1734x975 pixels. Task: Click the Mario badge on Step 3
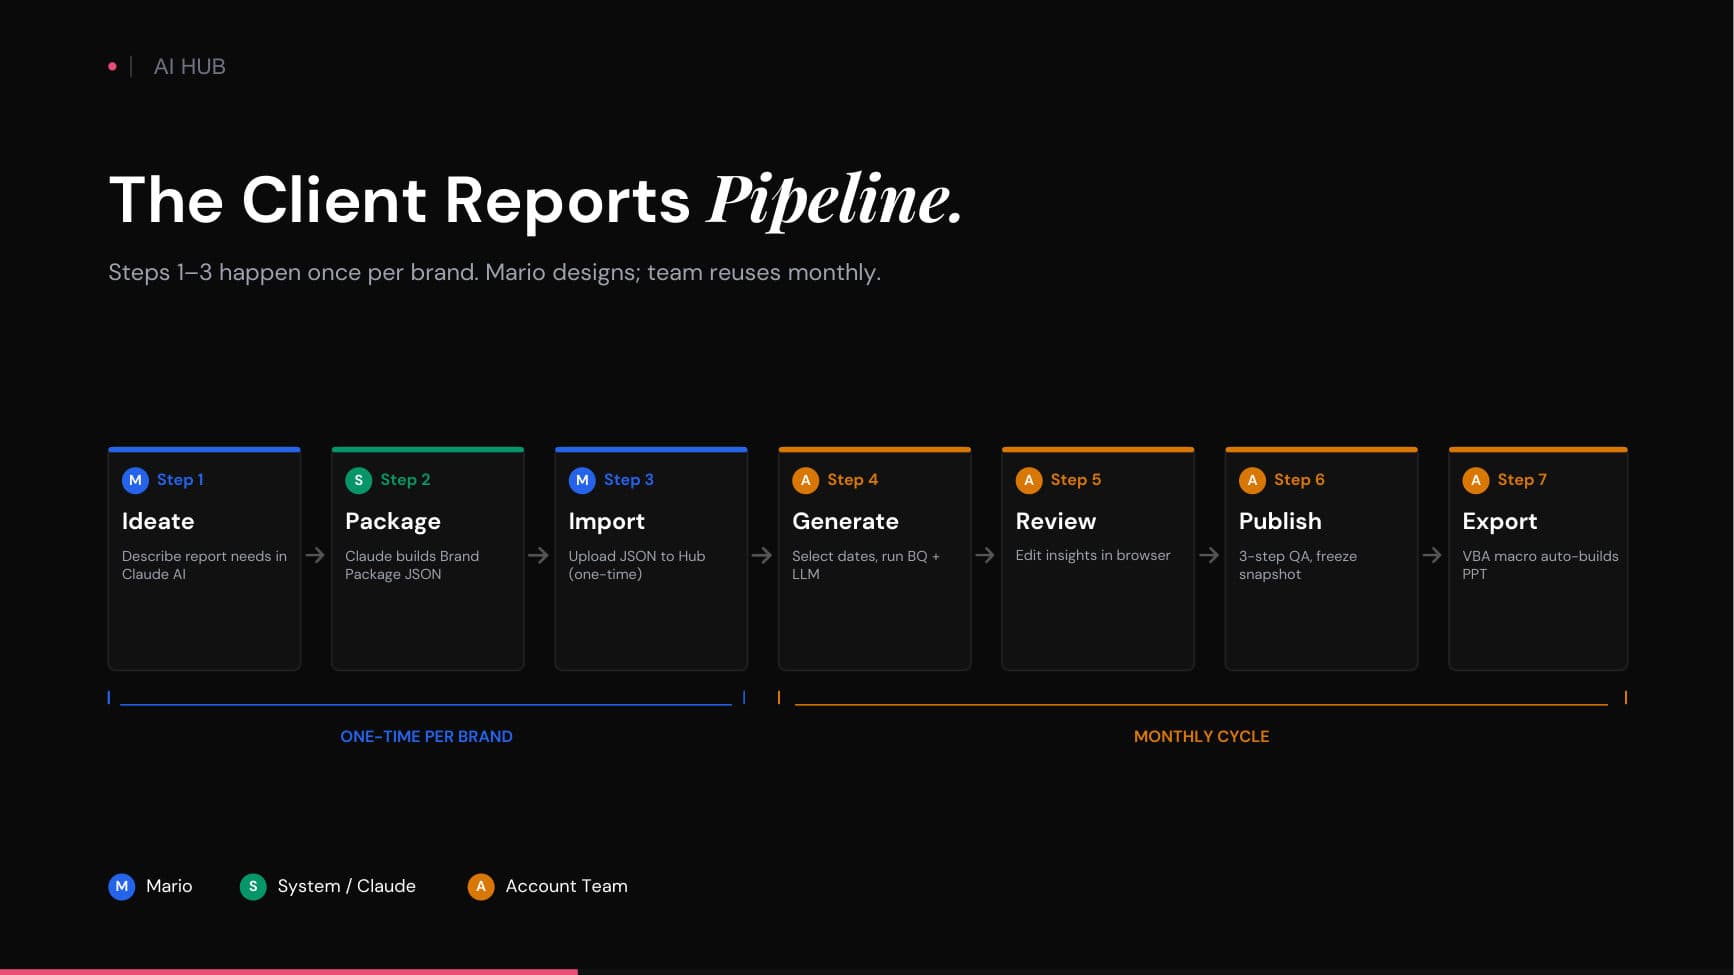coord(582,480)
